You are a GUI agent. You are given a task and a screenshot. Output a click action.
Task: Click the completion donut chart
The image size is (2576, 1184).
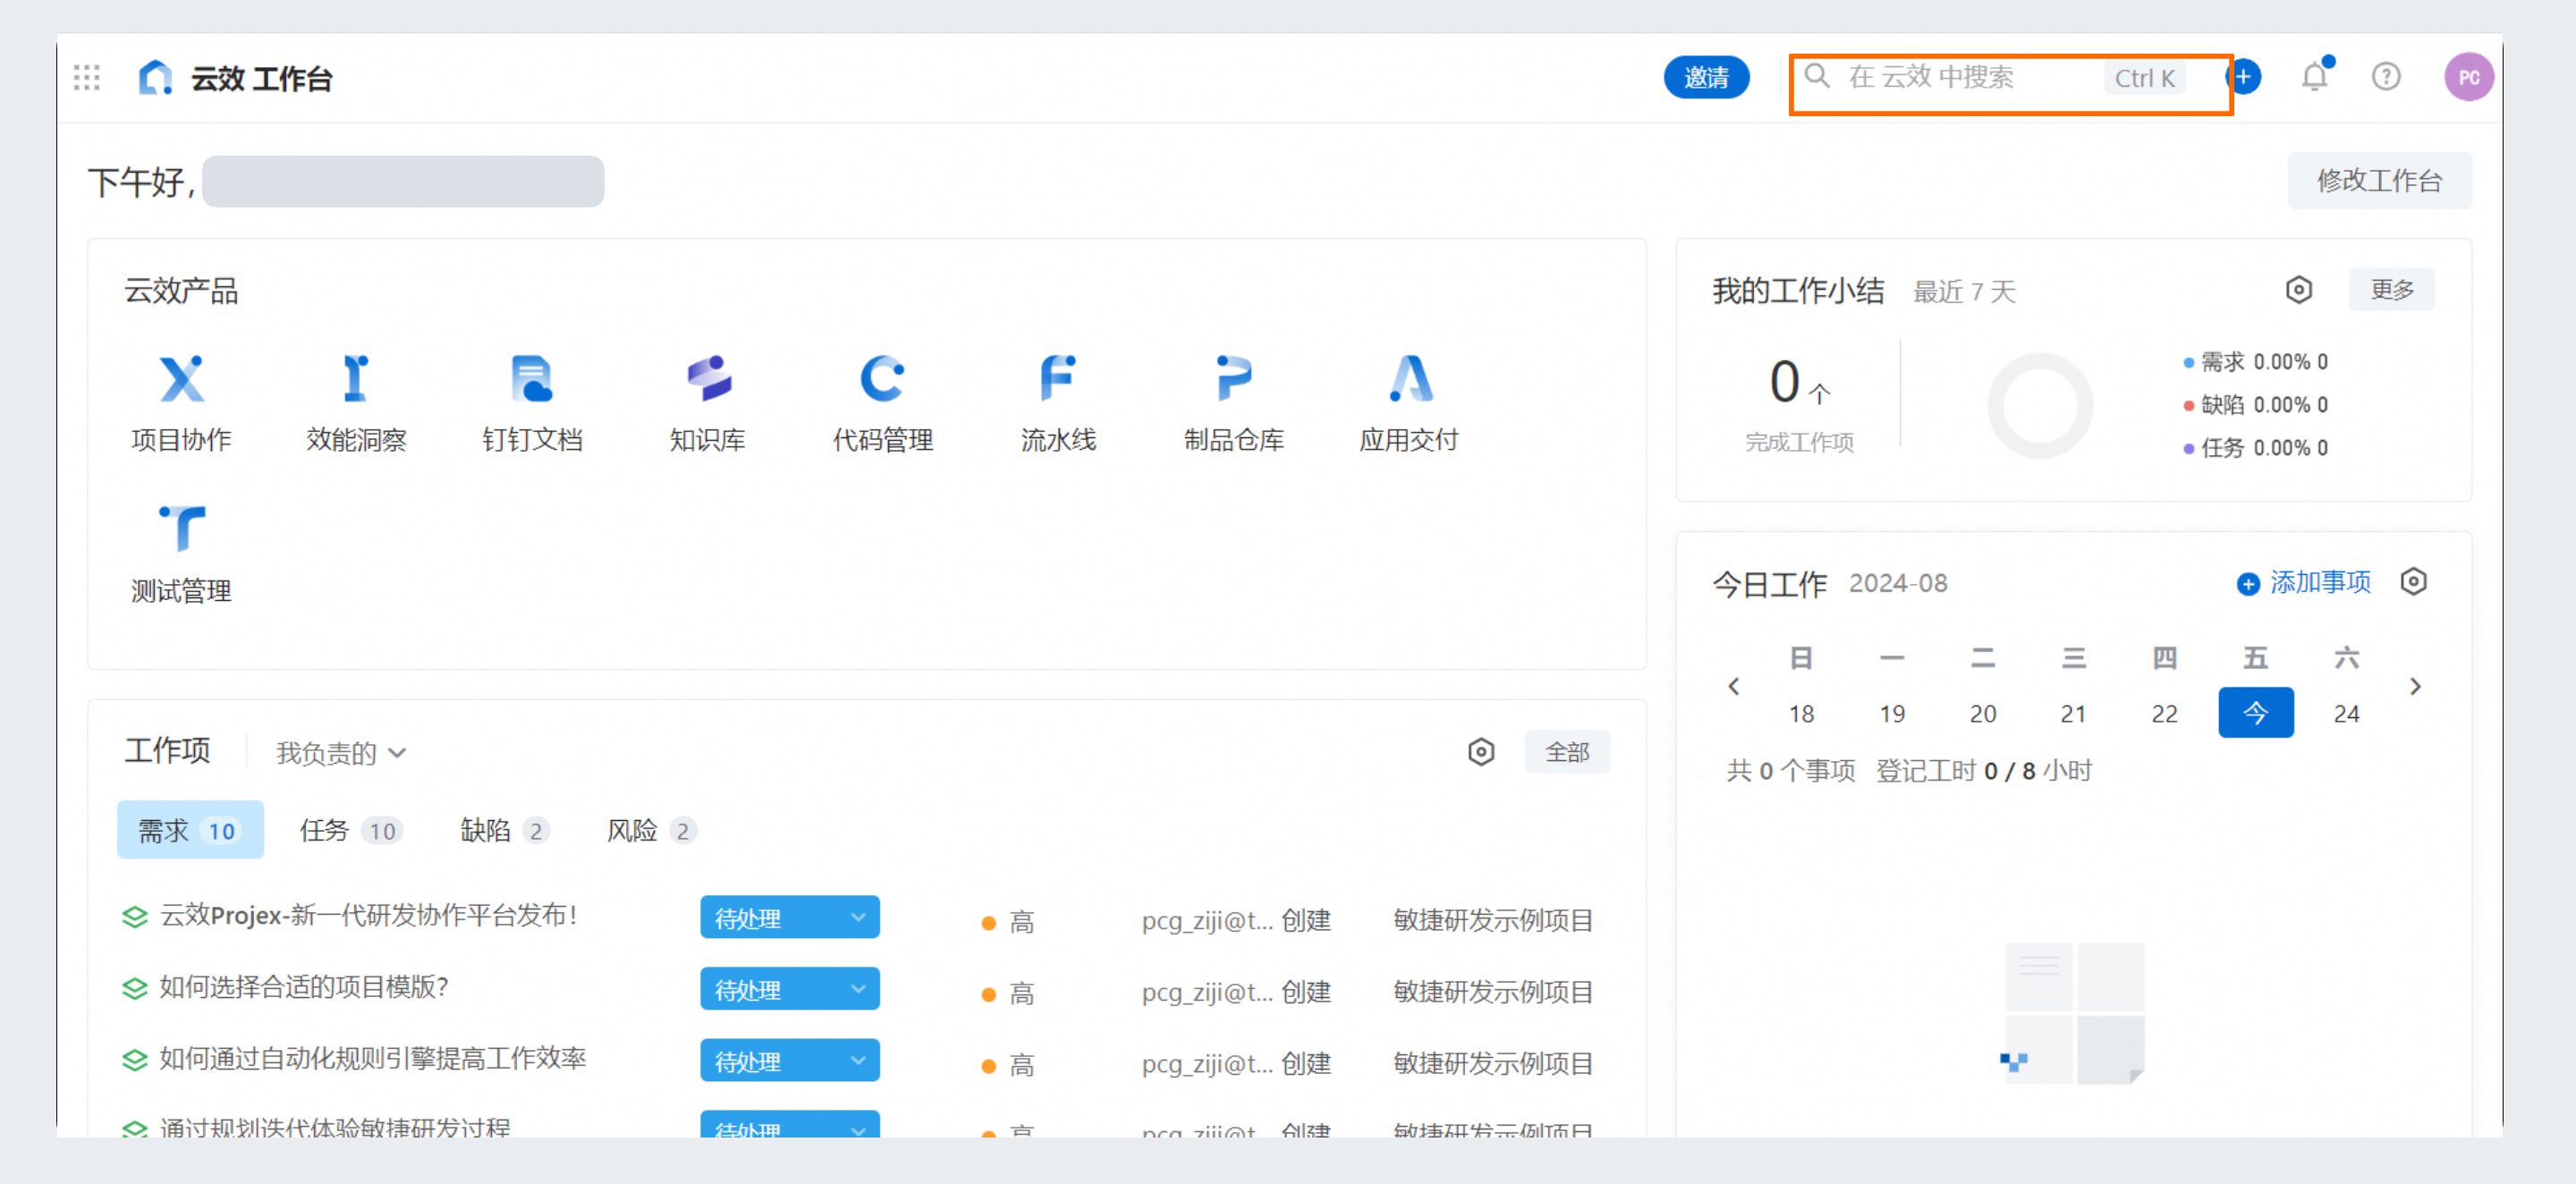click(2040, 405)
